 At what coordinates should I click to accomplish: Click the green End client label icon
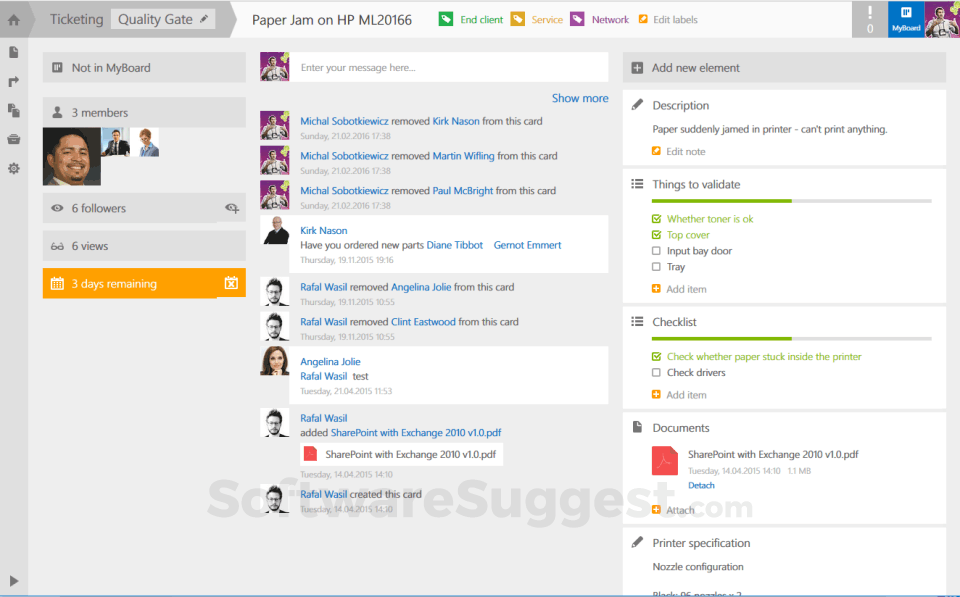point(446,19)
